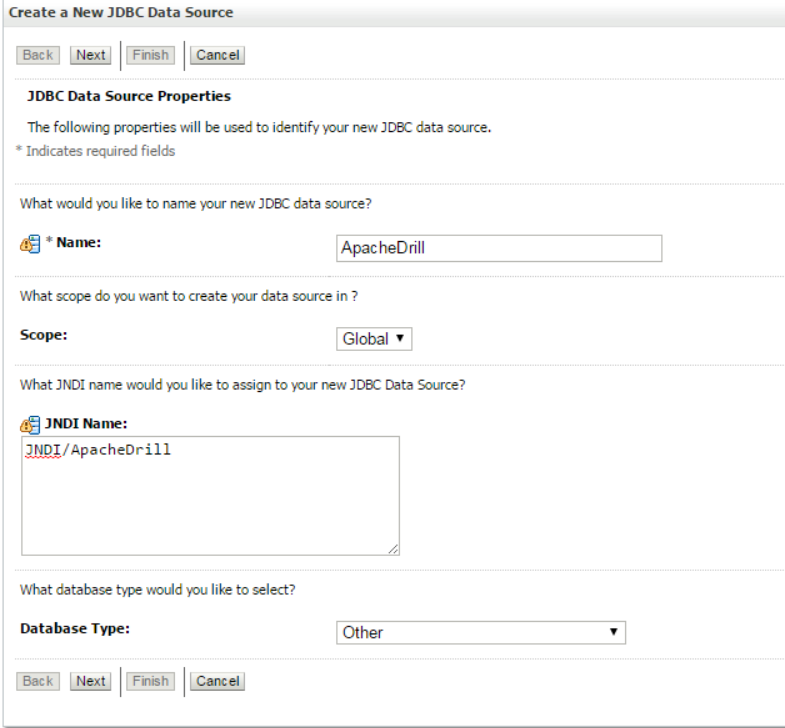This screenshot has height=728, width=785.
Task: Click the 'Database Type:' label
Action: click(x=75, y=628)
